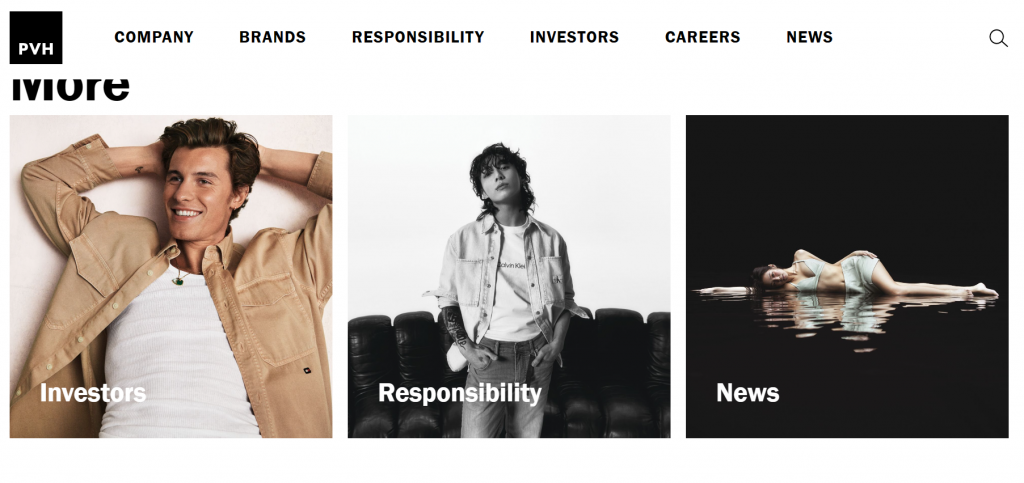Image resolution: width=1024 pixels, height=483 pixels.
Task: Click the "More" section heading
Action: tap(70, 88)
